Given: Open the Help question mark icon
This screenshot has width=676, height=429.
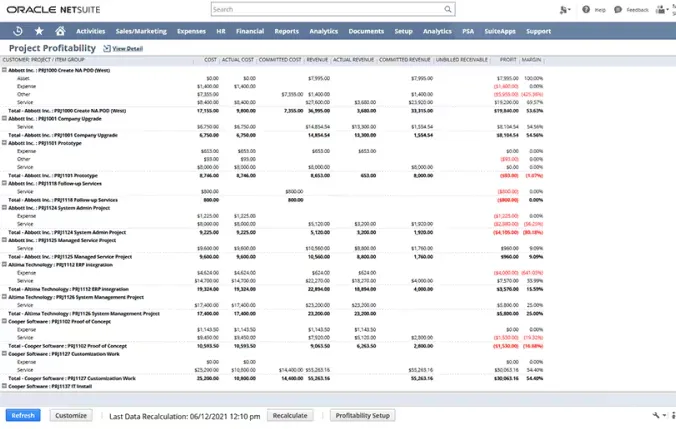Looking at the screenshot, I should [x=586, y=10].
